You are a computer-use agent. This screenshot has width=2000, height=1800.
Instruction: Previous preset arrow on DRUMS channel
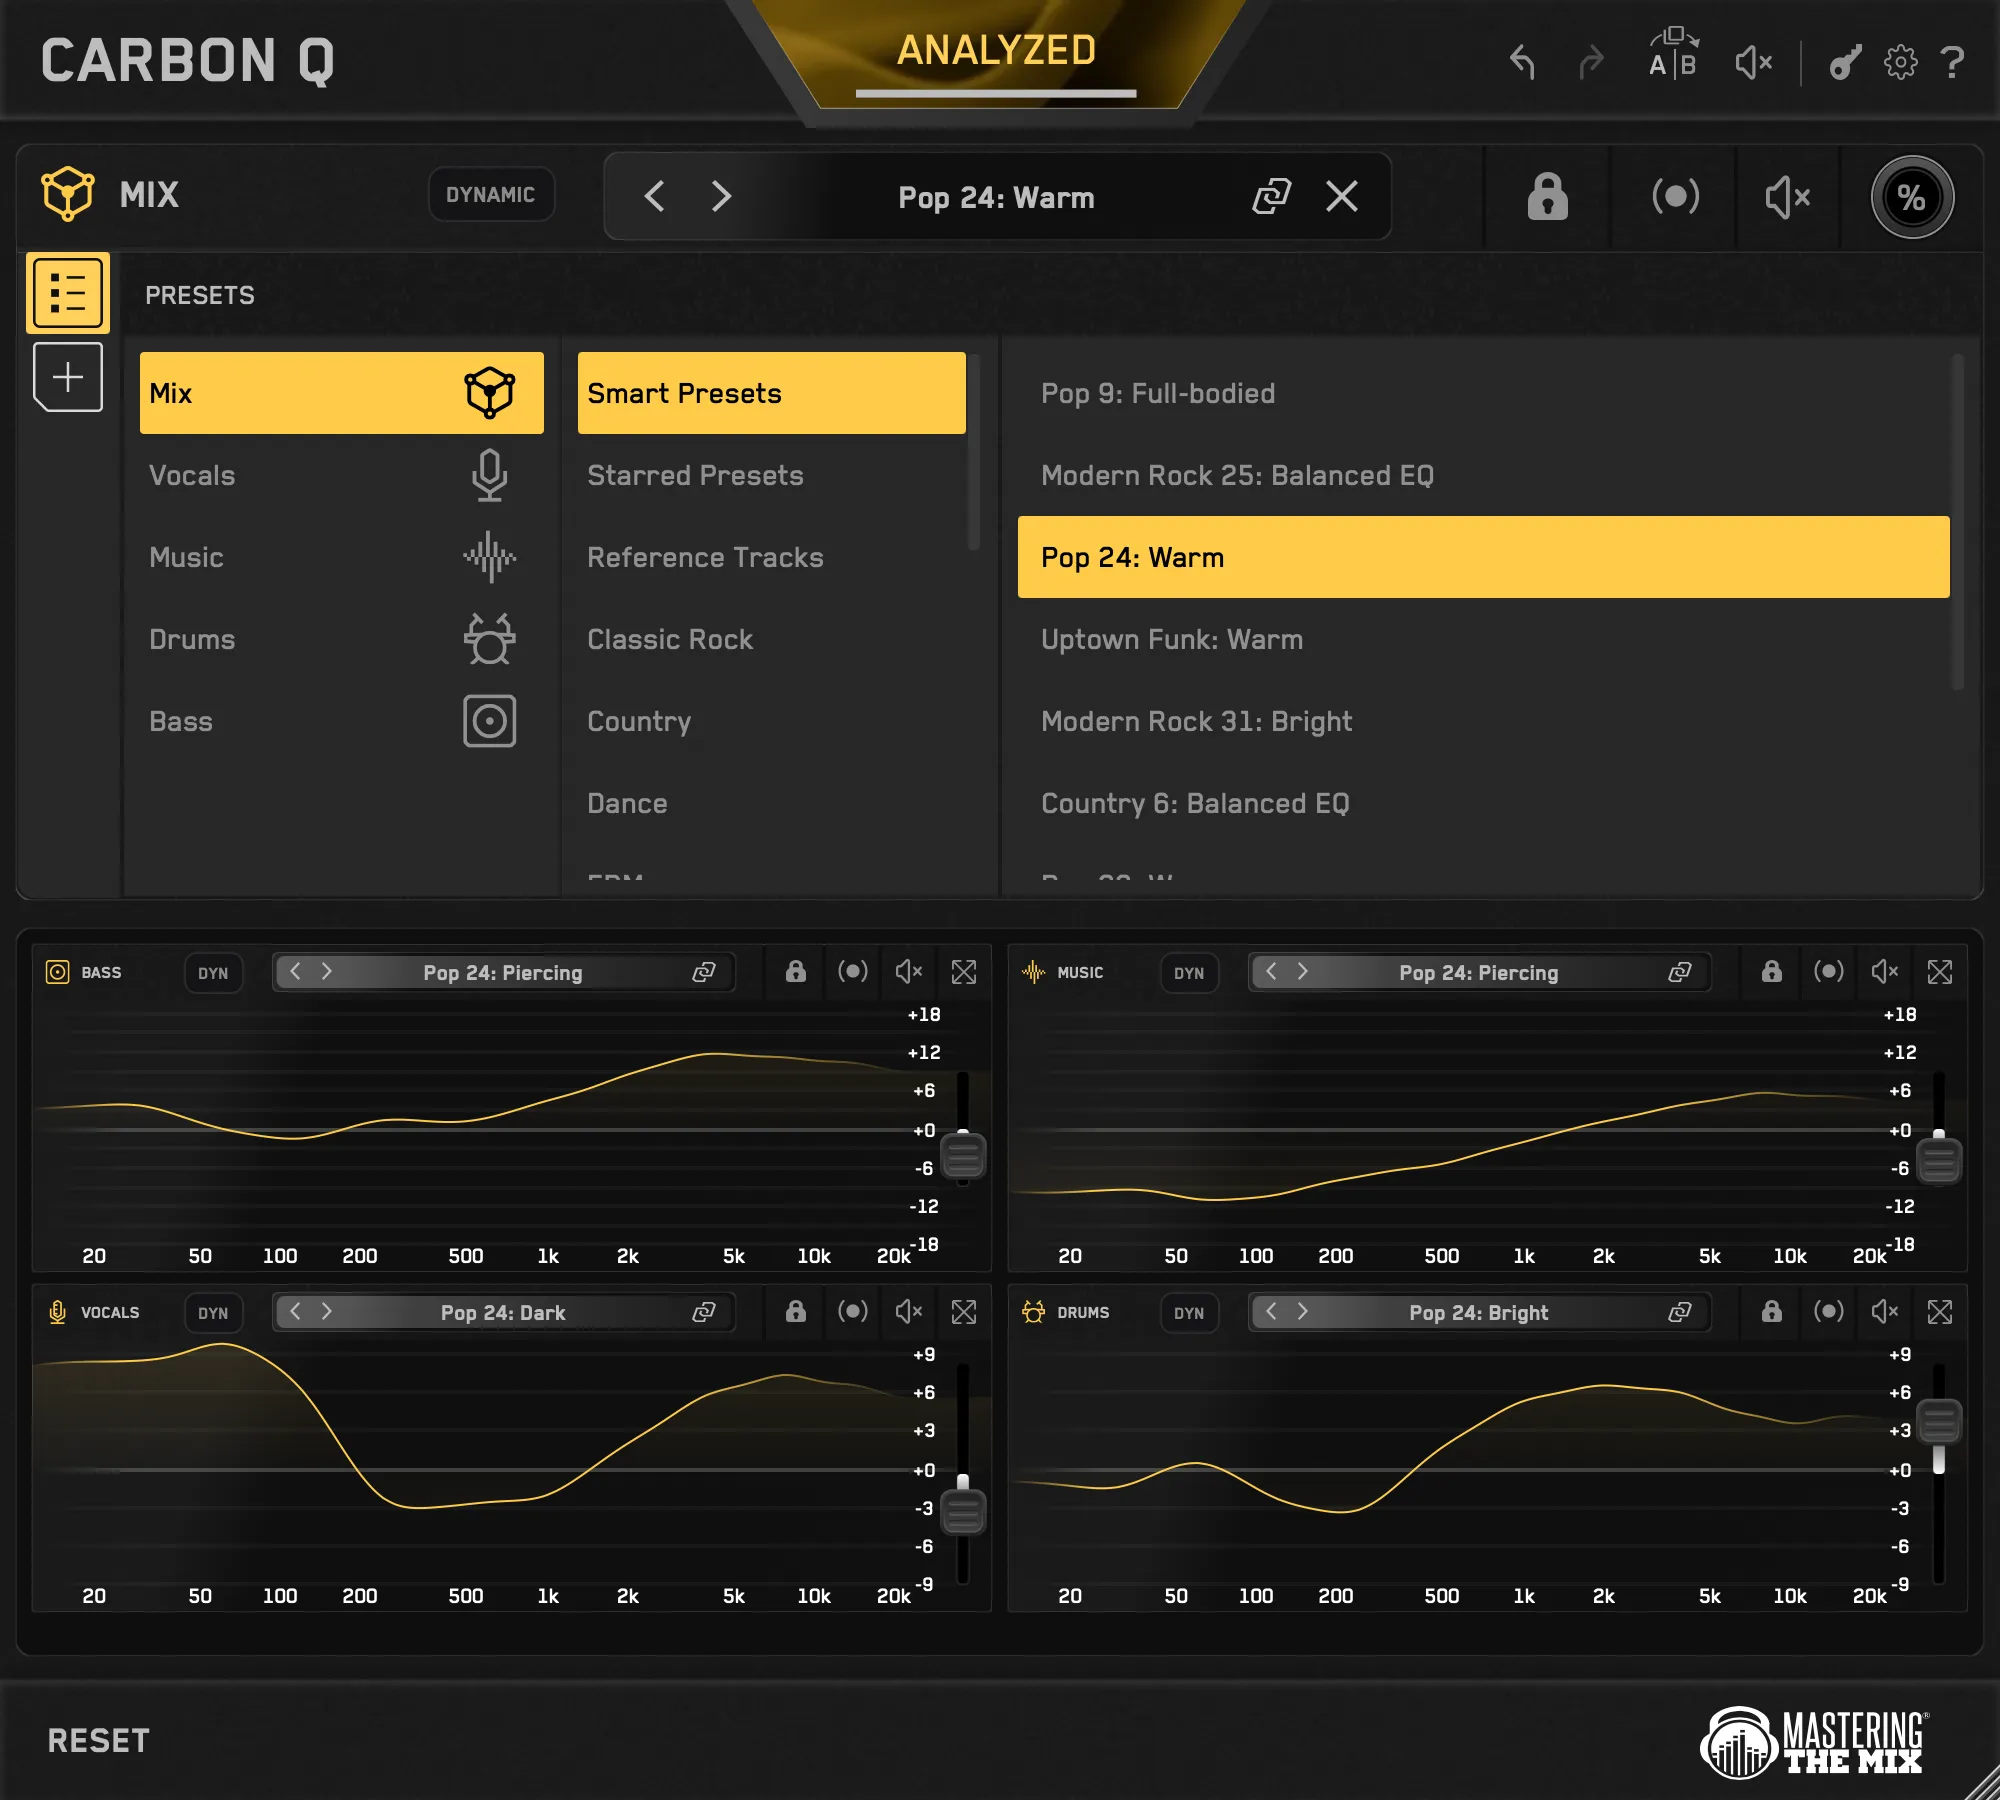[x=1271, y=1311]
